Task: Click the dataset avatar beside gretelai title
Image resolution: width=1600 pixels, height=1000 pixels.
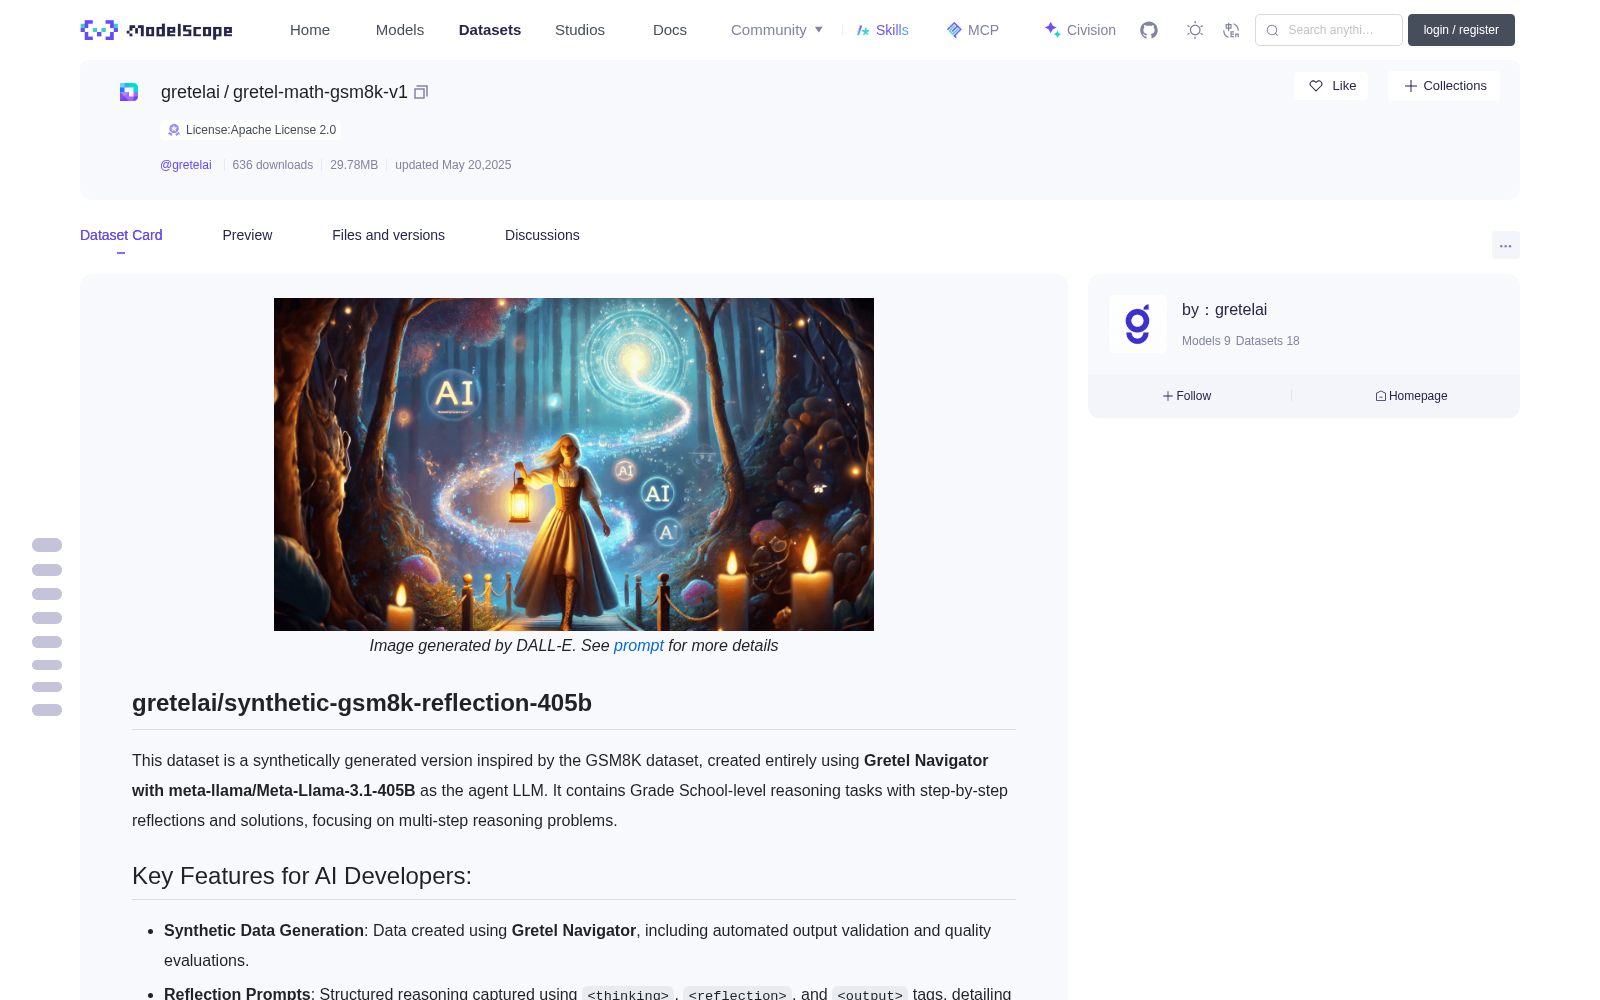Action: click(129, 92)
